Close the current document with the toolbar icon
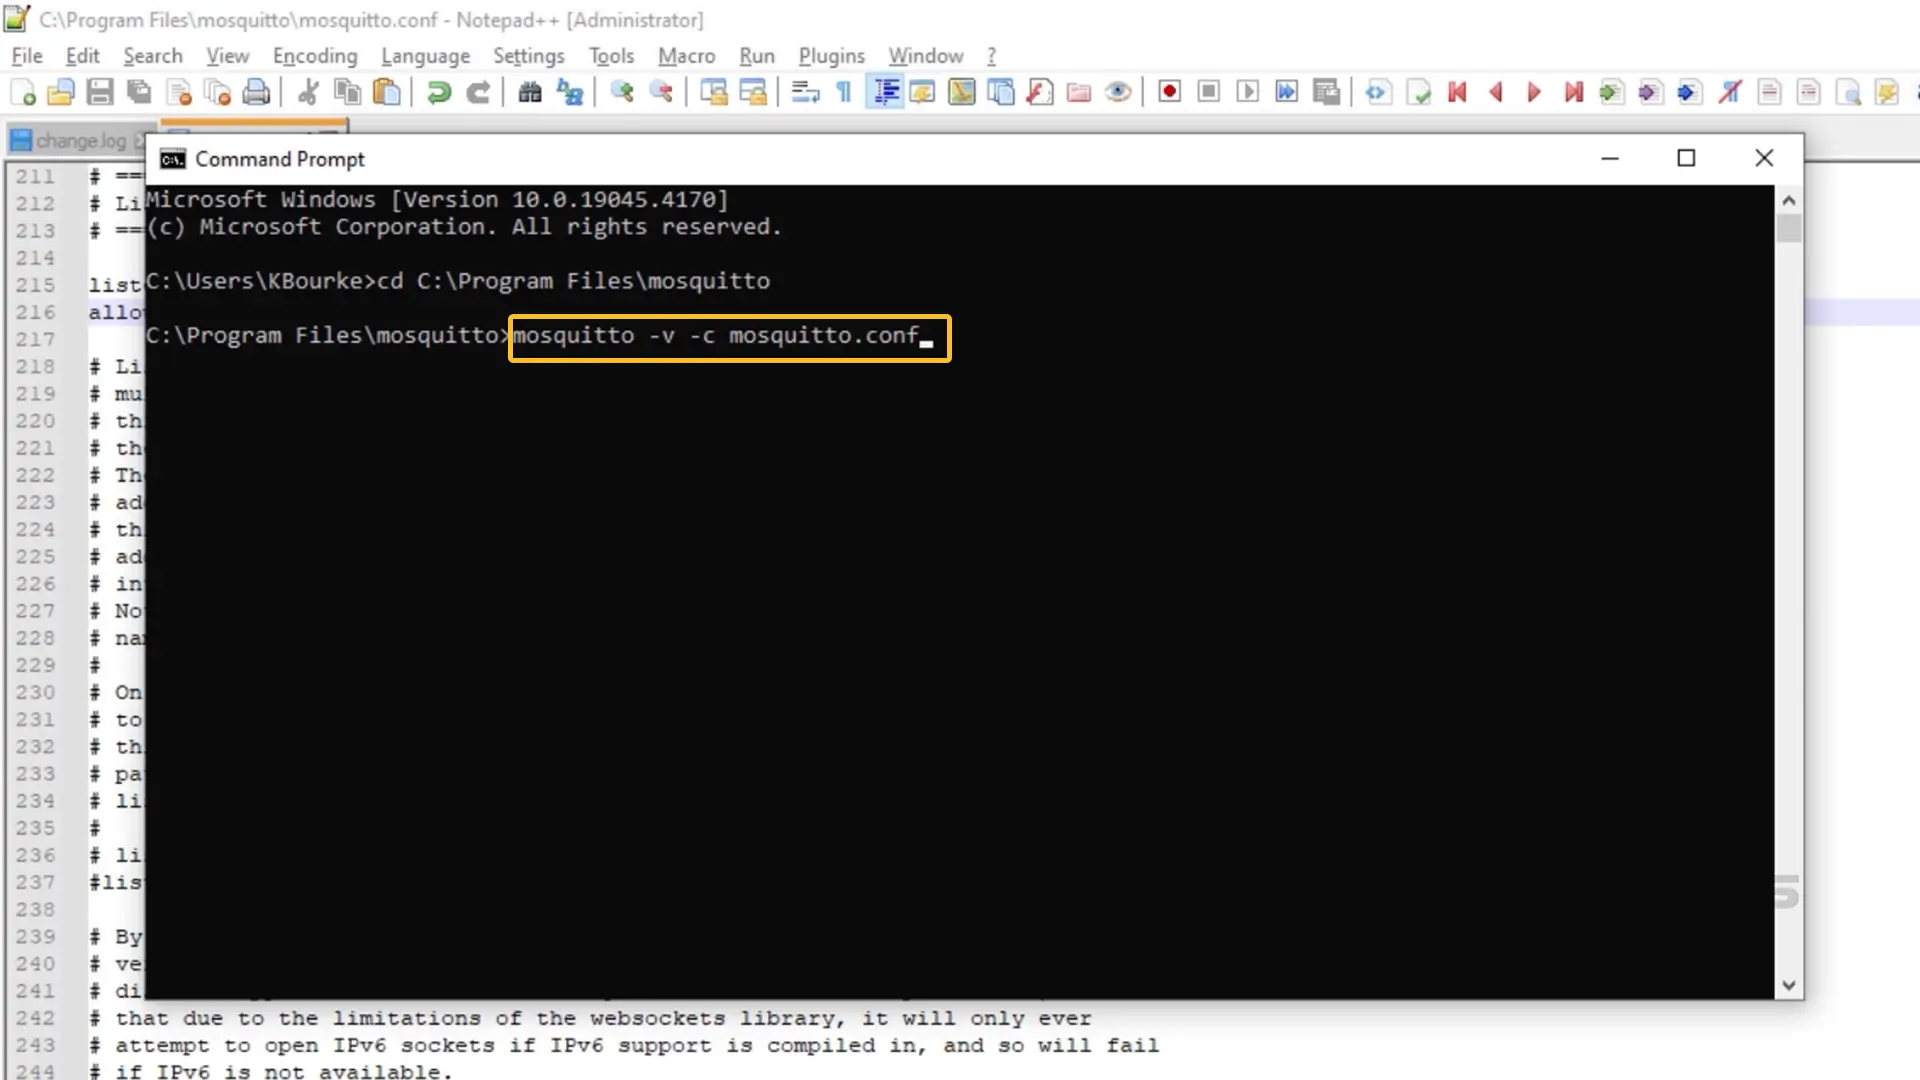Screen dimensions: 1920x1080 coord(179,93)
